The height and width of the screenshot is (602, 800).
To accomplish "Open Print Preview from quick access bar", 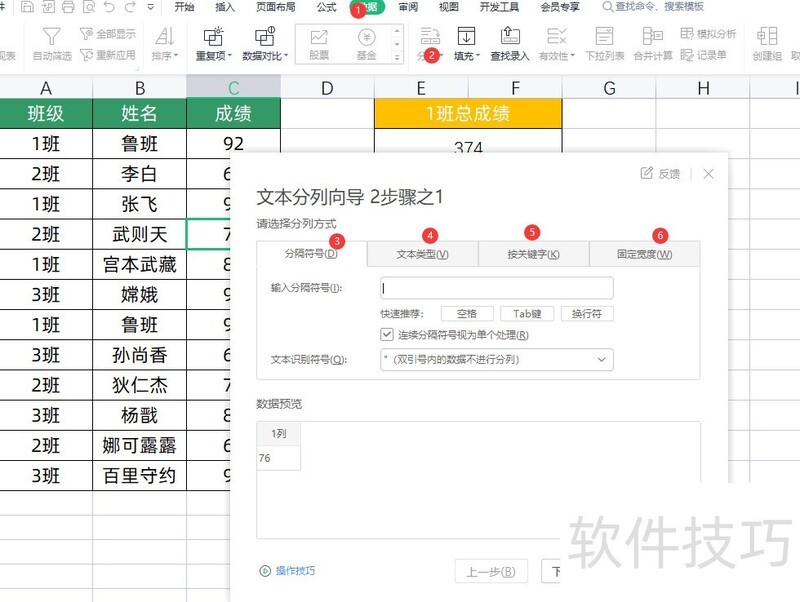I will 88,7.
